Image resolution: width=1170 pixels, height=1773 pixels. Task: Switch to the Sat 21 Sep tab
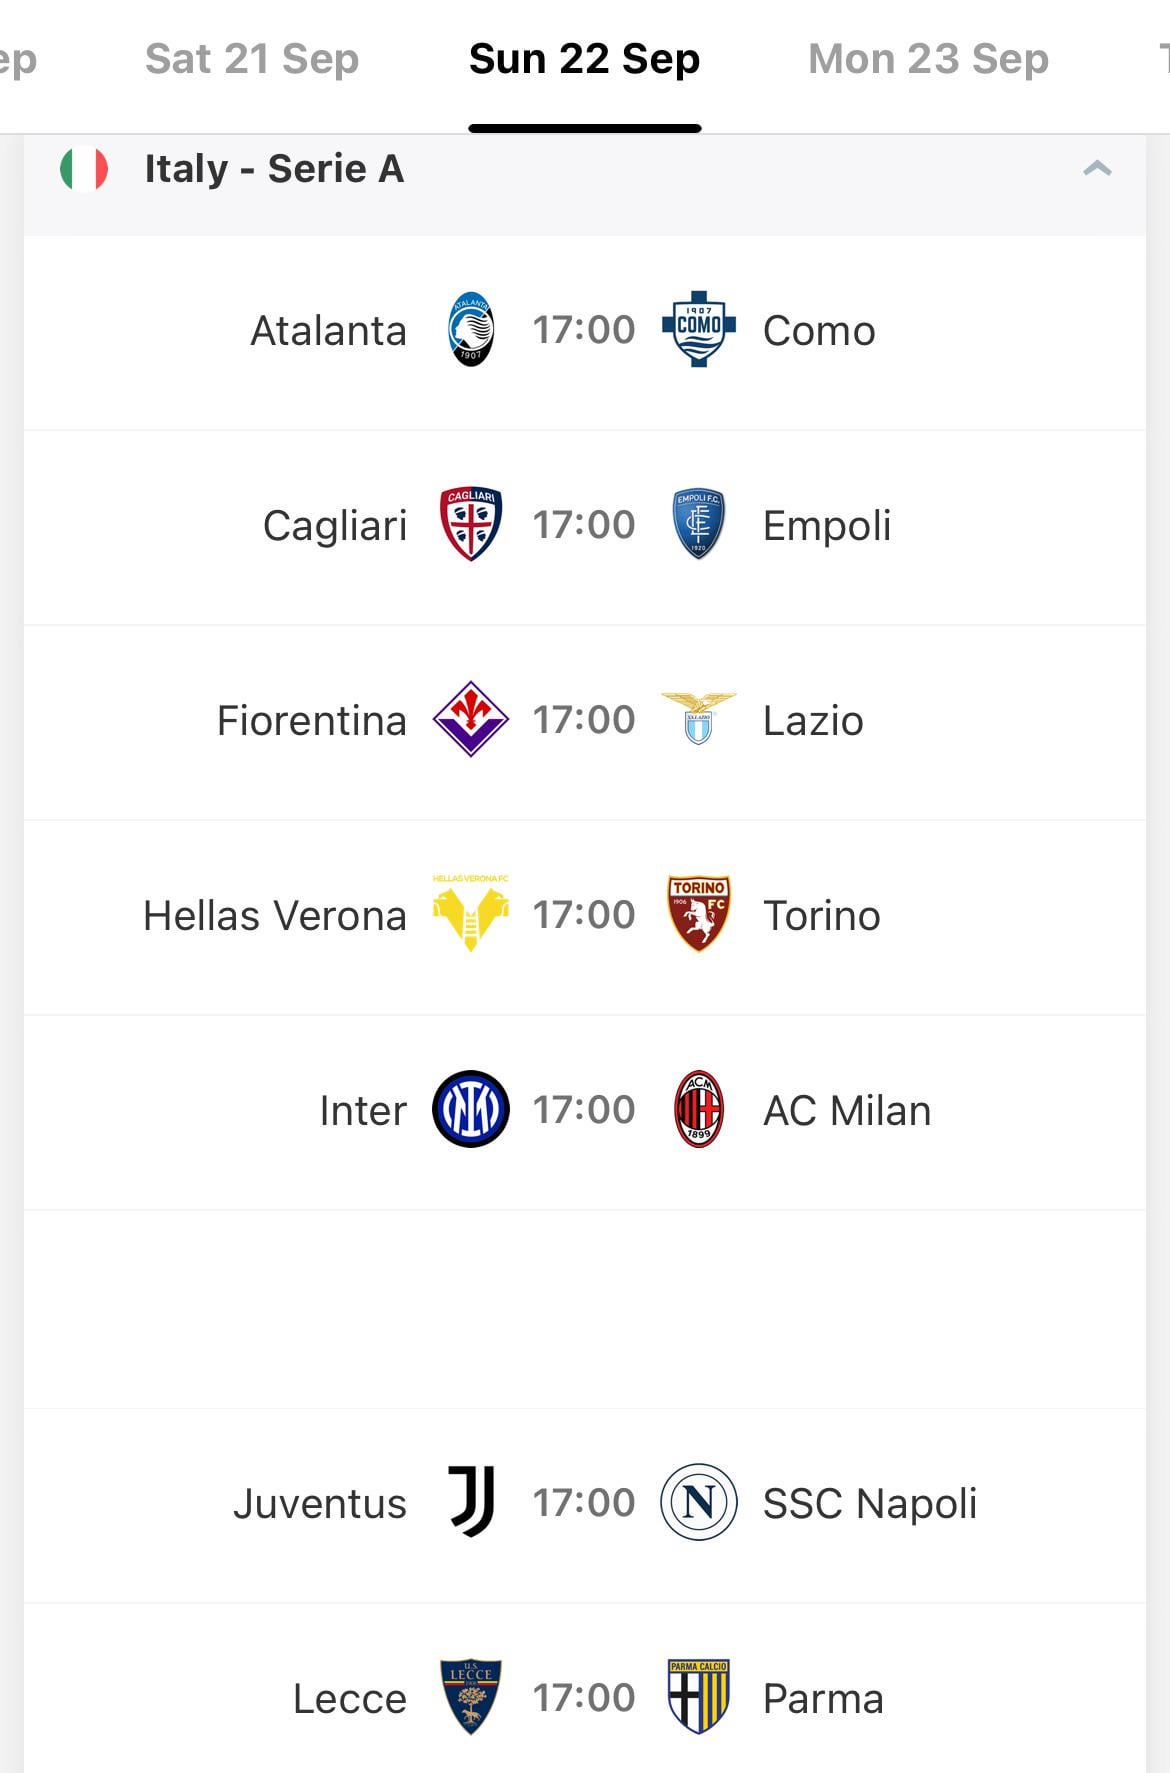pos(252,59)
